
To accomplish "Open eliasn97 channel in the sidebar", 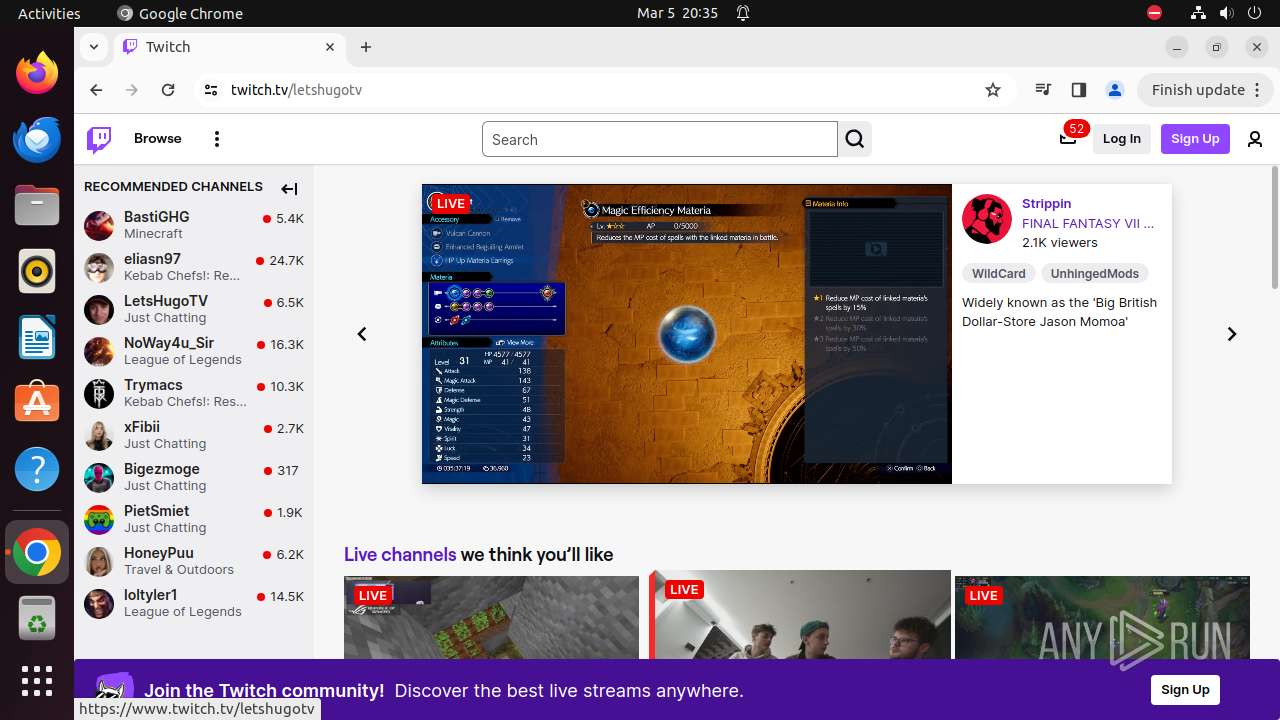I will pyautogui.click(x=194, y=267).
